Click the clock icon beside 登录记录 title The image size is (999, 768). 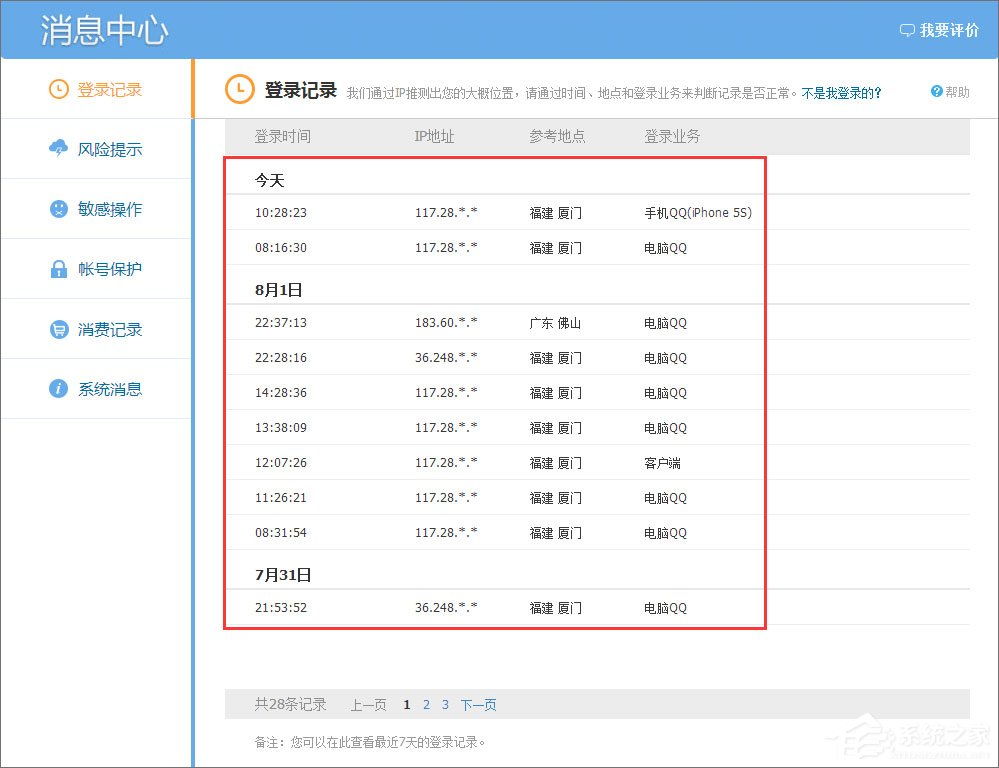tap(238, 89)
